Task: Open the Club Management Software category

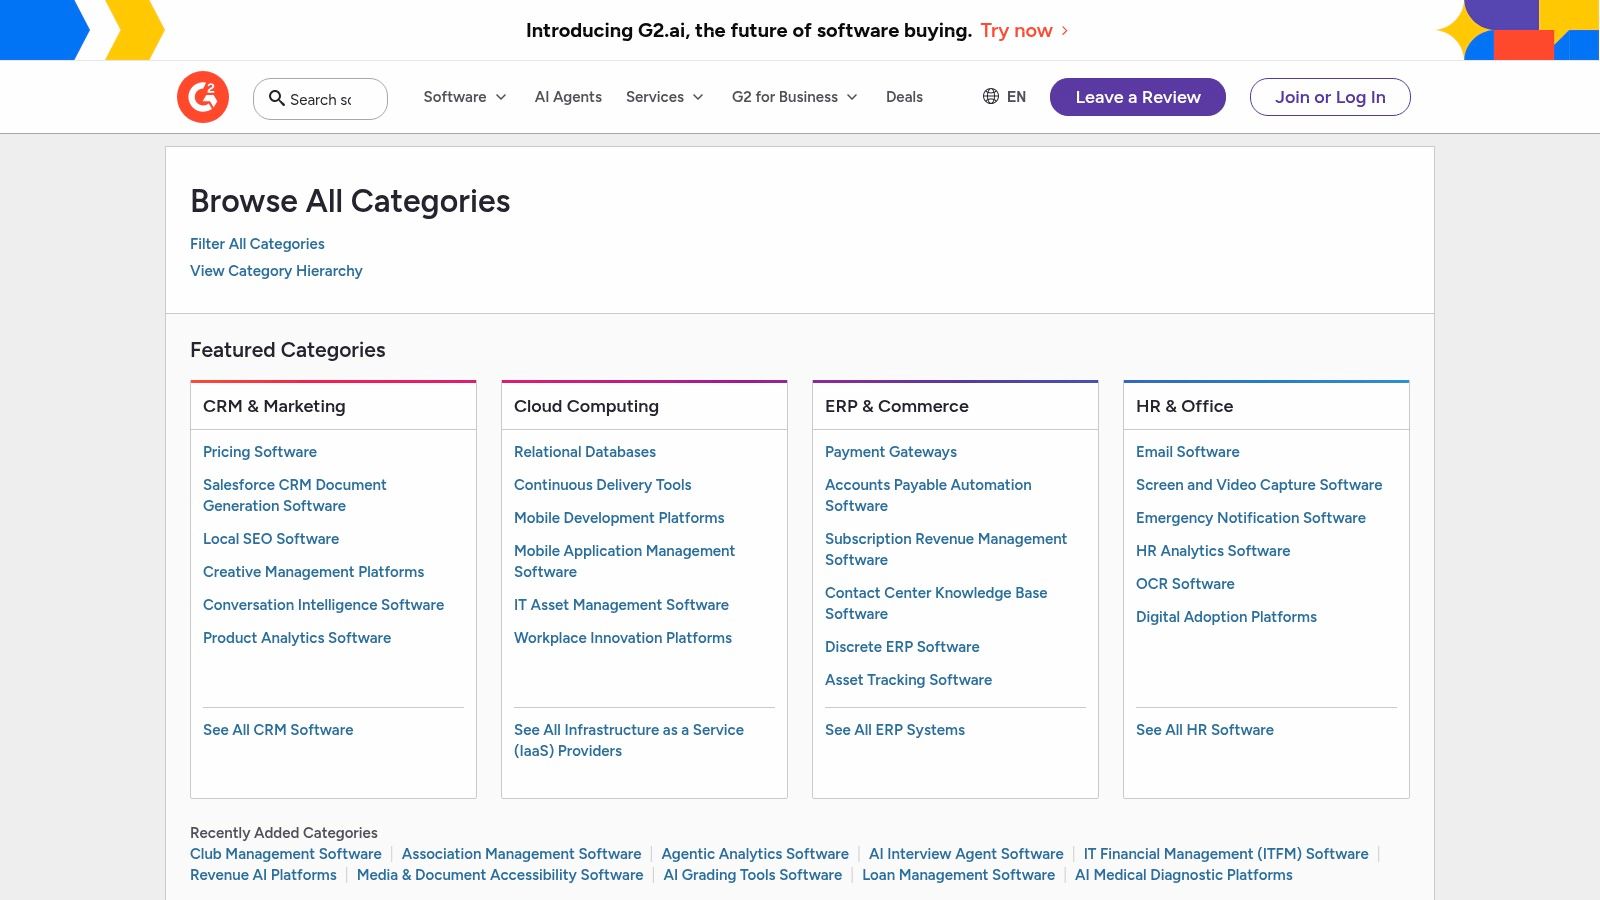Action: 285,853
